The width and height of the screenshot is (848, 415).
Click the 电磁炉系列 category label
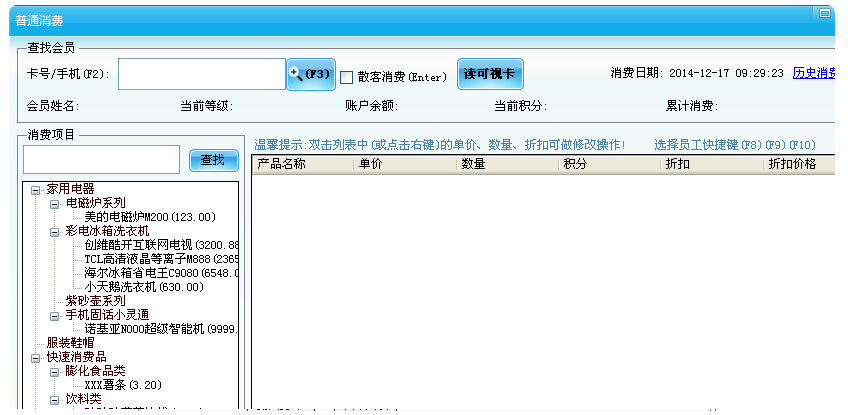point(96,203)
